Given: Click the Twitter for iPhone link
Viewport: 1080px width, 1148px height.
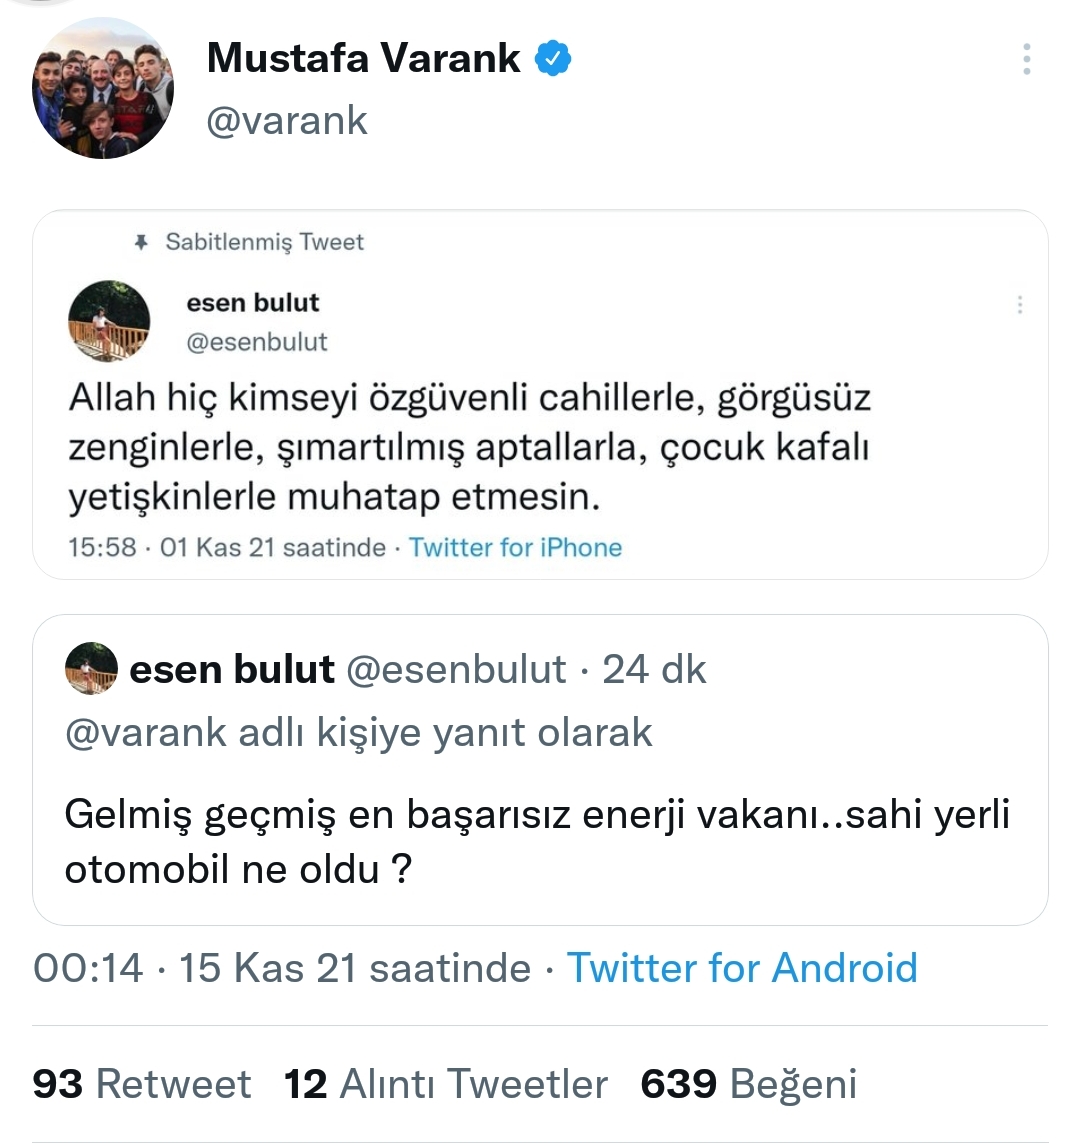Looking at the screenshot, I should click(x=515, y=548).
